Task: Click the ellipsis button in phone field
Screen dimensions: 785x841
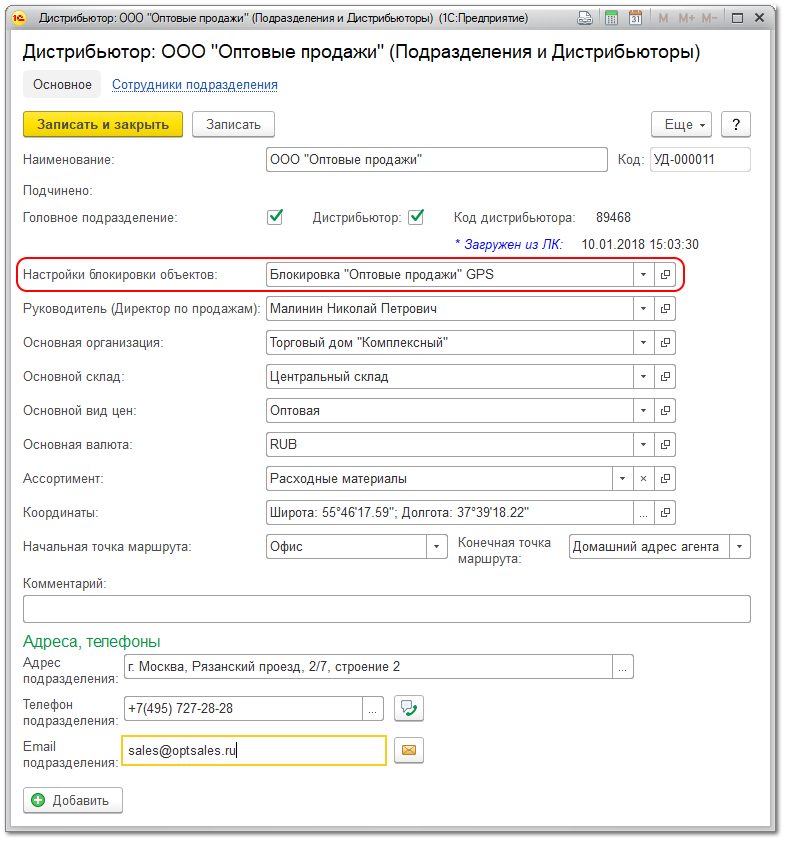Action: click(x=373, y=709)
